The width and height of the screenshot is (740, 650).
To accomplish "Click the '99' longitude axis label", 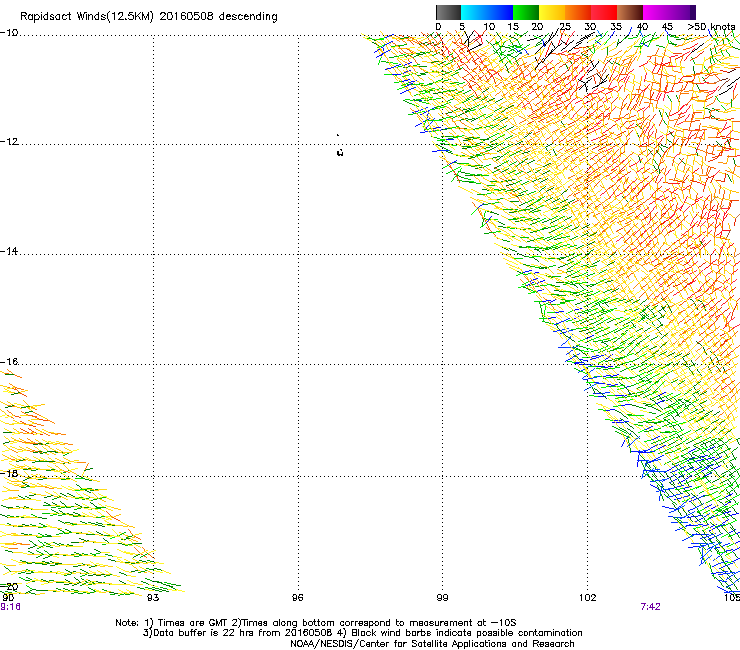I will point(442,598).
